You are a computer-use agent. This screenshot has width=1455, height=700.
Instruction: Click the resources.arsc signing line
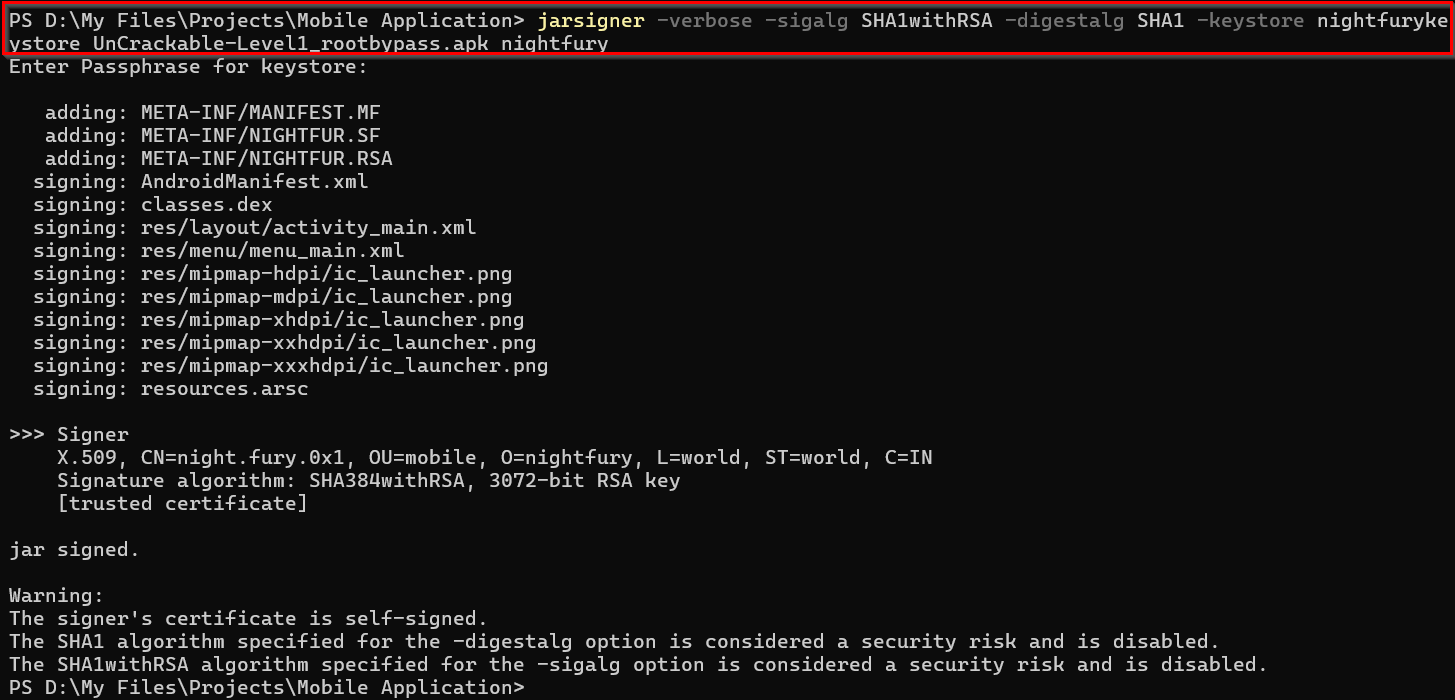click(x=224, y=389)
